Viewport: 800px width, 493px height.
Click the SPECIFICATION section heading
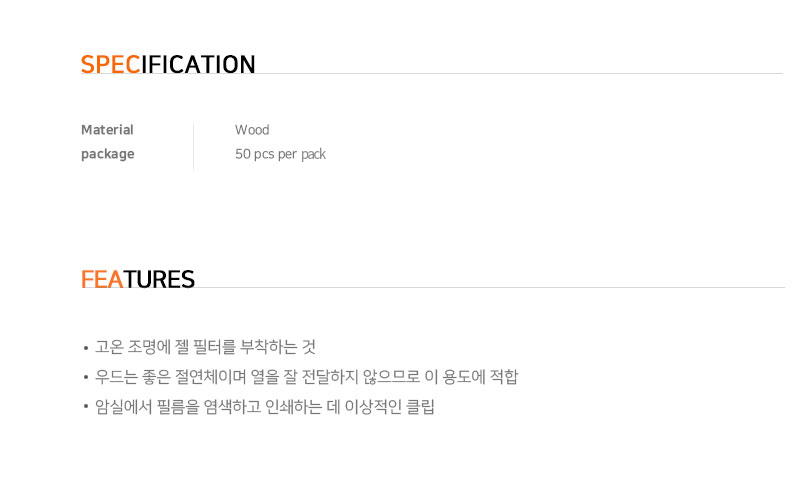[168, 65]
